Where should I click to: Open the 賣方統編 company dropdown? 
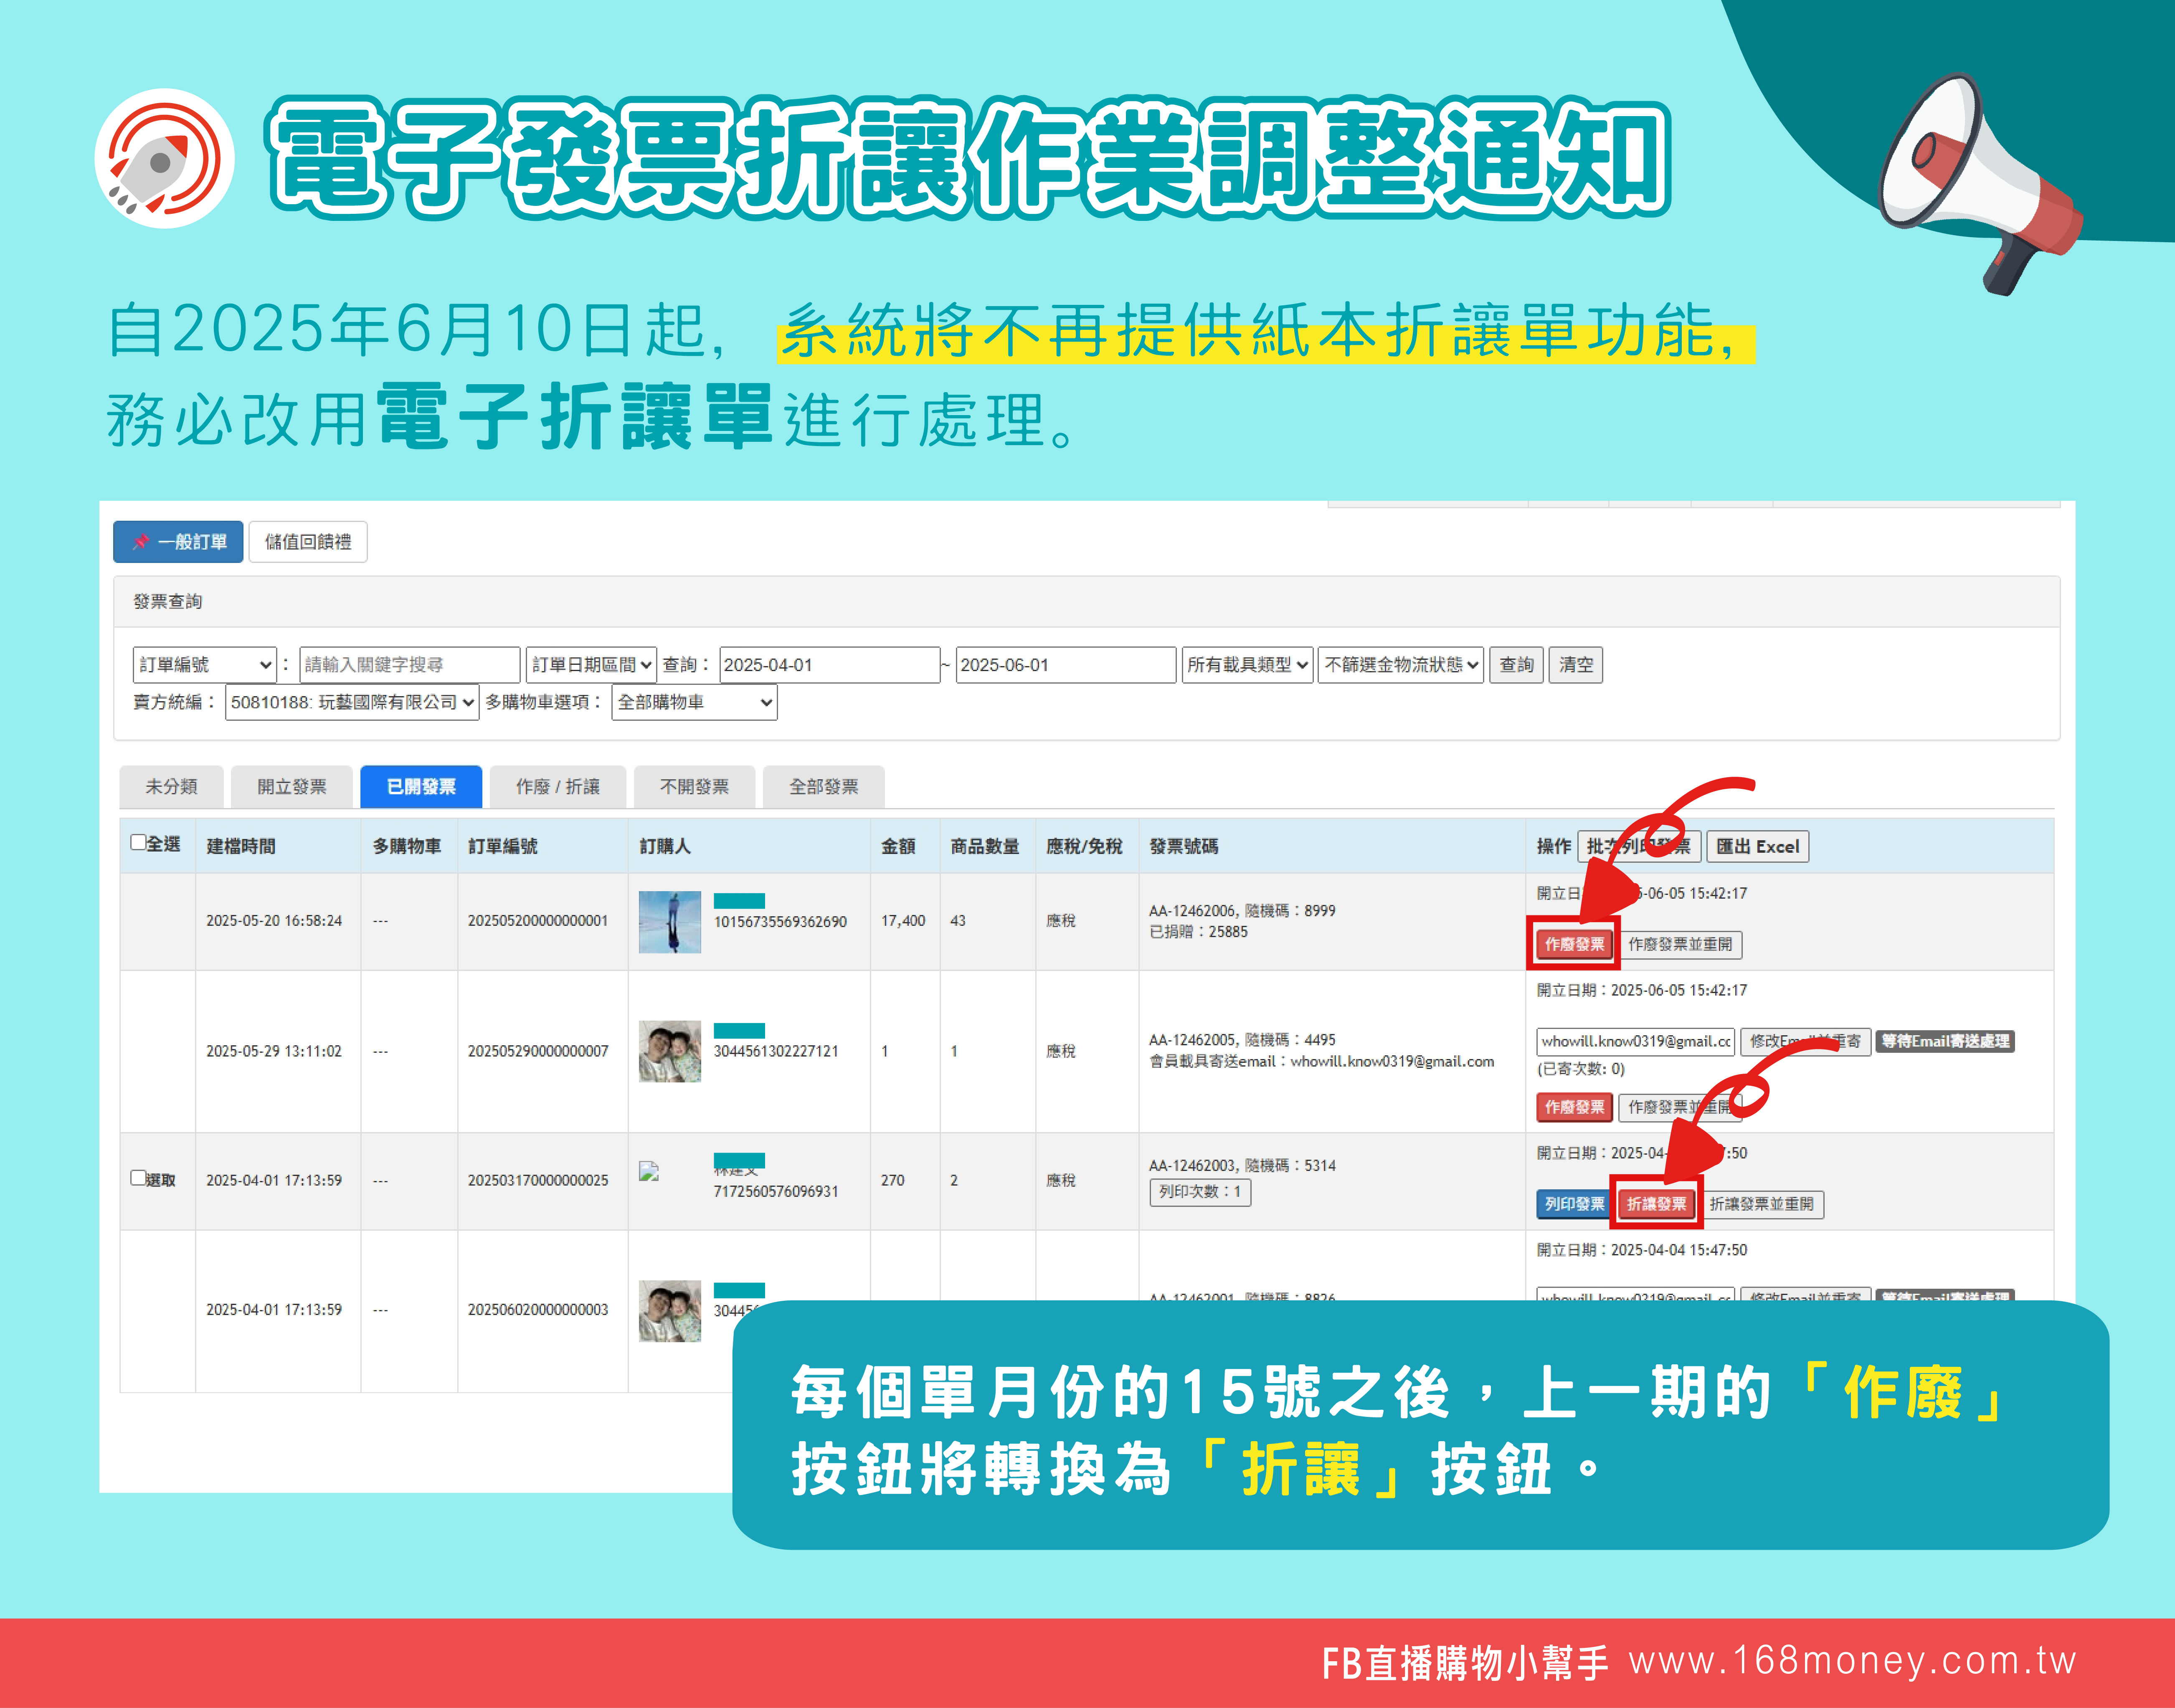pyautogui.click(x=352, y=702)
